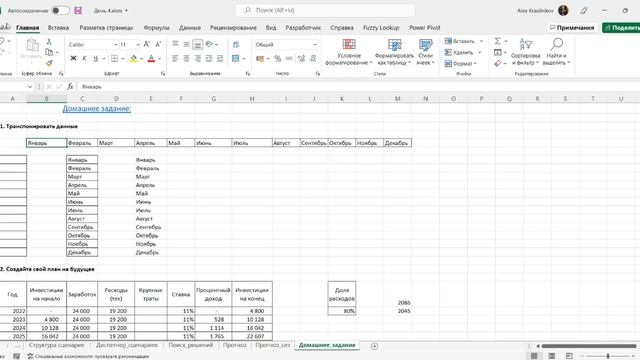Save the workbook with the purple disk icon
This screenshot has width=640, height=360.
[78, 11]
